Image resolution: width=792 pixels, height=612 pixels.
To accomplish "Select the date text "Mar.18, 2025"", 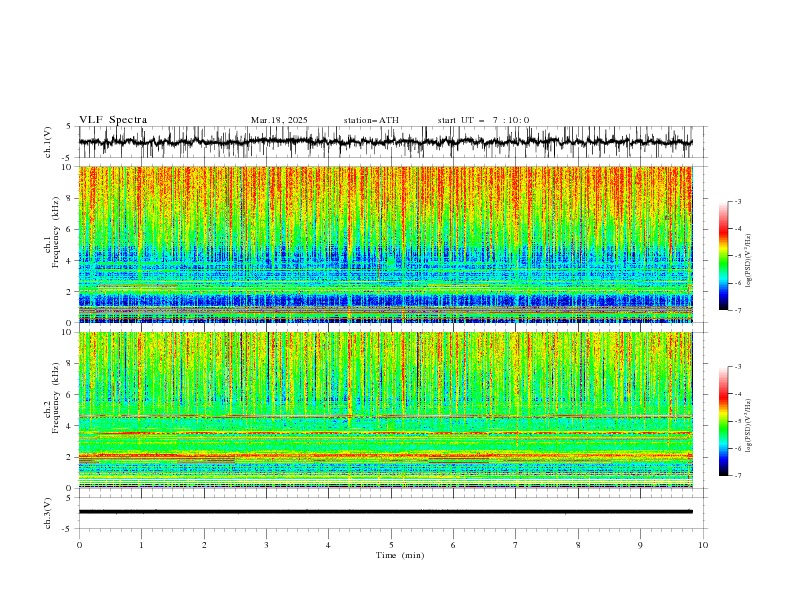I will (x=279, y=120).
